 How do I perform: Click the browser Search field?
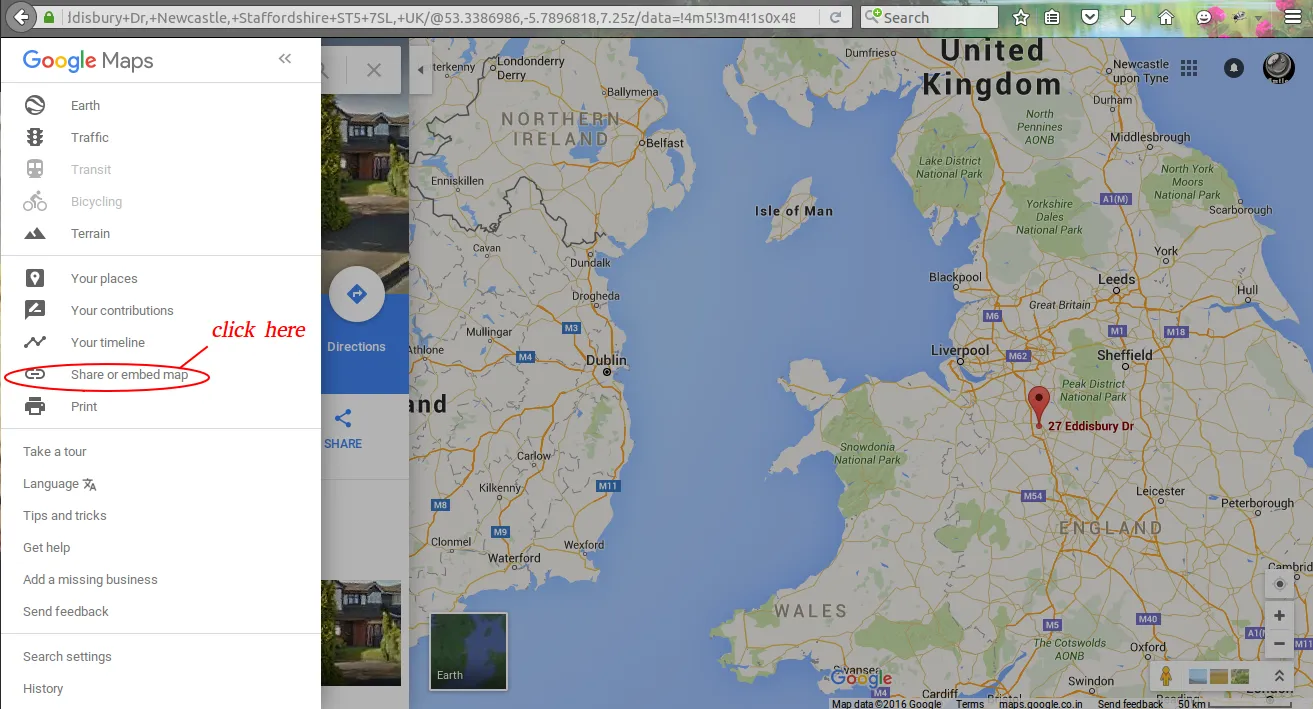coord(930,17)
